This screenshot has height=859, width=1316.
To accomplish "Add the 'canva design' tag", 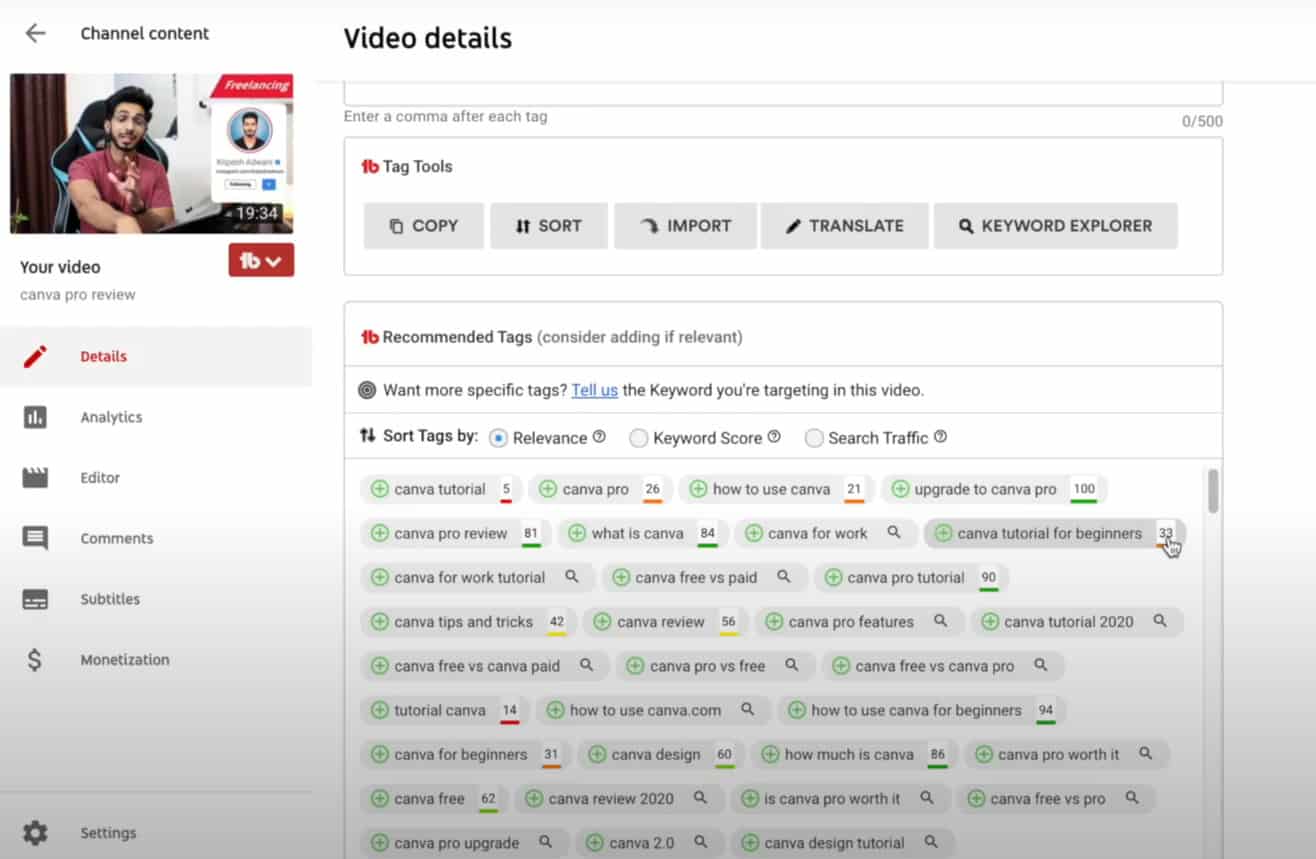I will (x=597, y=754).
